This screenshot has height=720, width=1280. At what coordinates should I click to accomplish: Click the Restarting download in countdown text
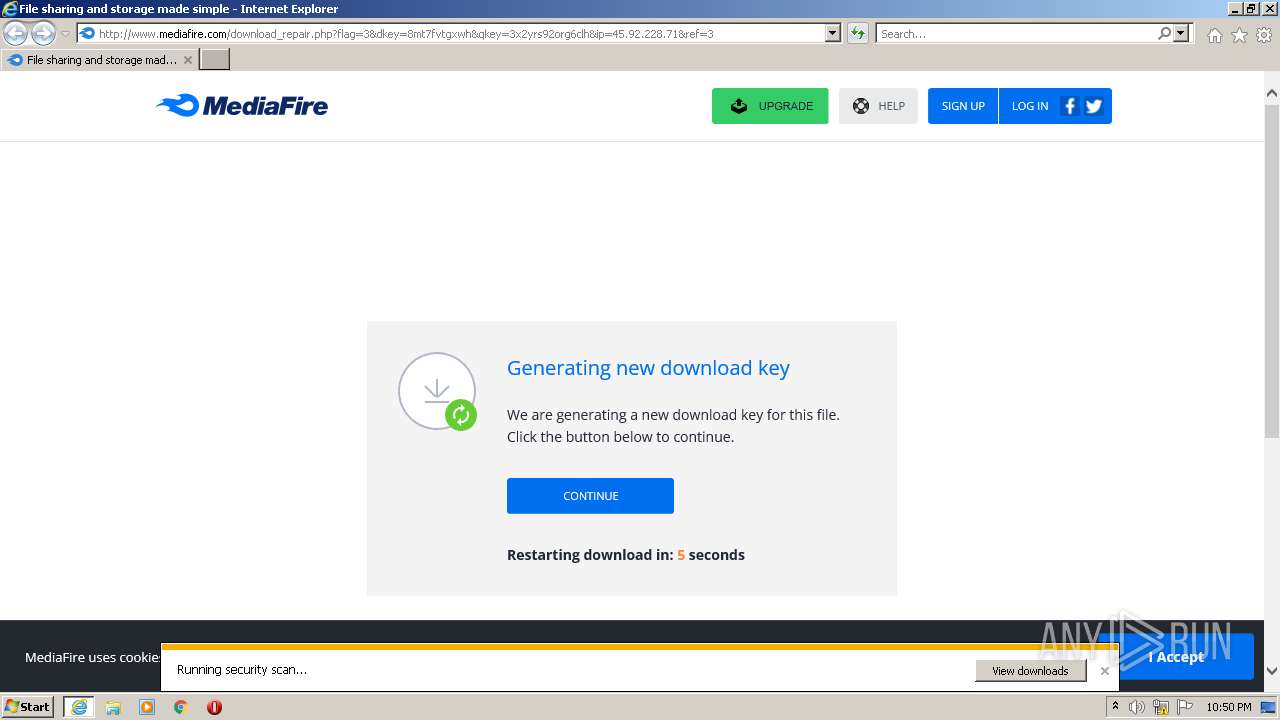coord(626,555)
